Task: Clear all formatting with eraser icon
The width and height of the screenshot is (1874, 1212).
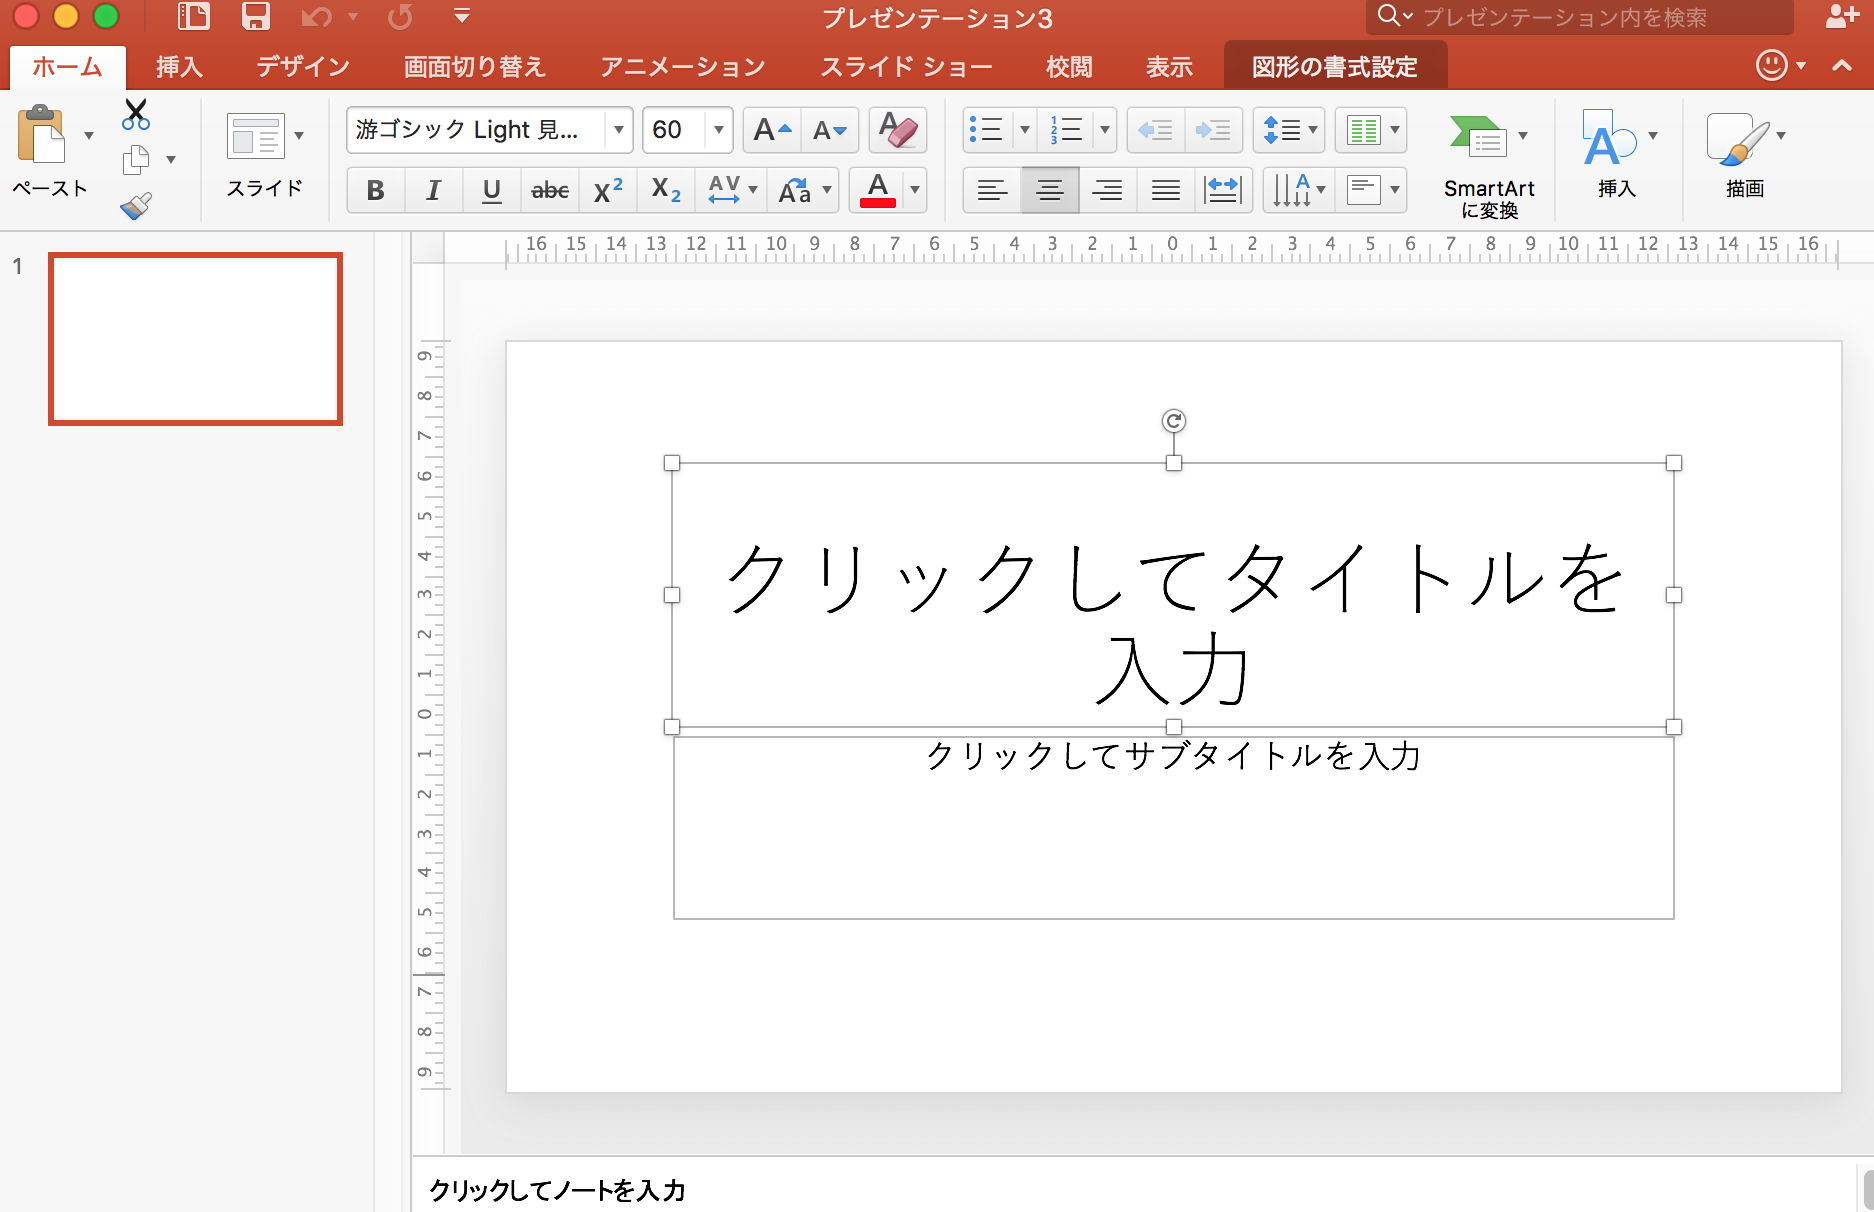Action: [x=897, y=130]
